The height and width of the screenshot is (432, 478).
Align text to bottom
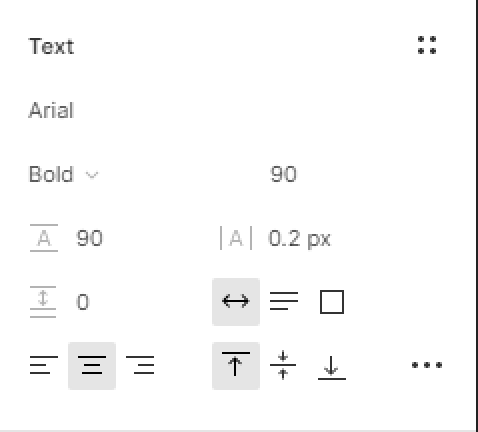[332, 367]
